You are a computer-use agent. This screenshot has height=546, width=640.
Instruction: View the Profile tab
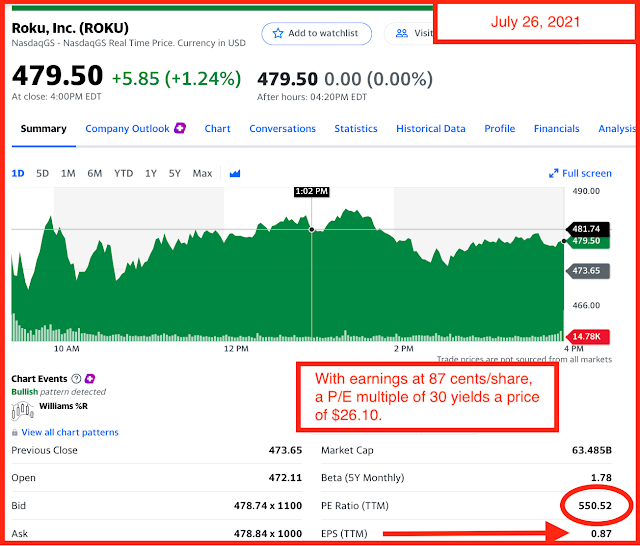tap(500, 129)
